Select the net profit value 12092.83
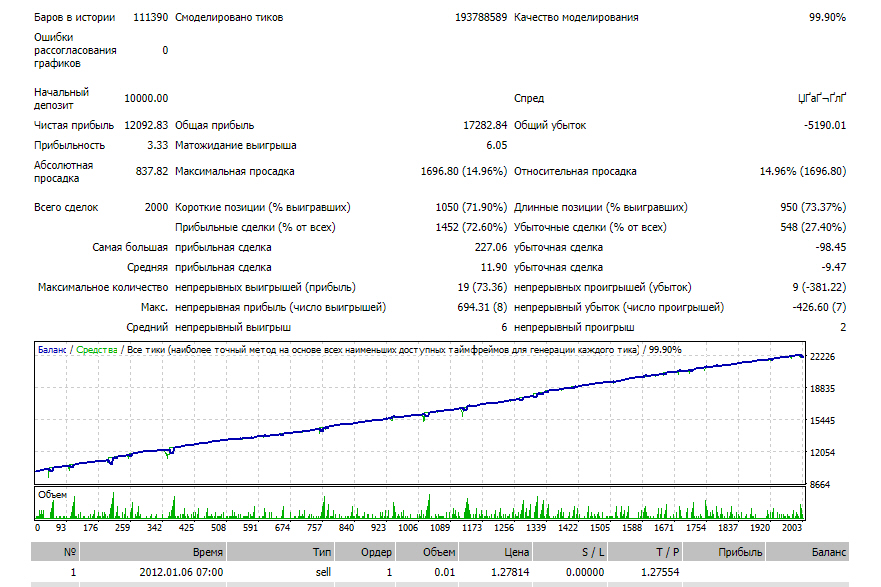Viewport: 881px width, 587px height. pos(146,125)
